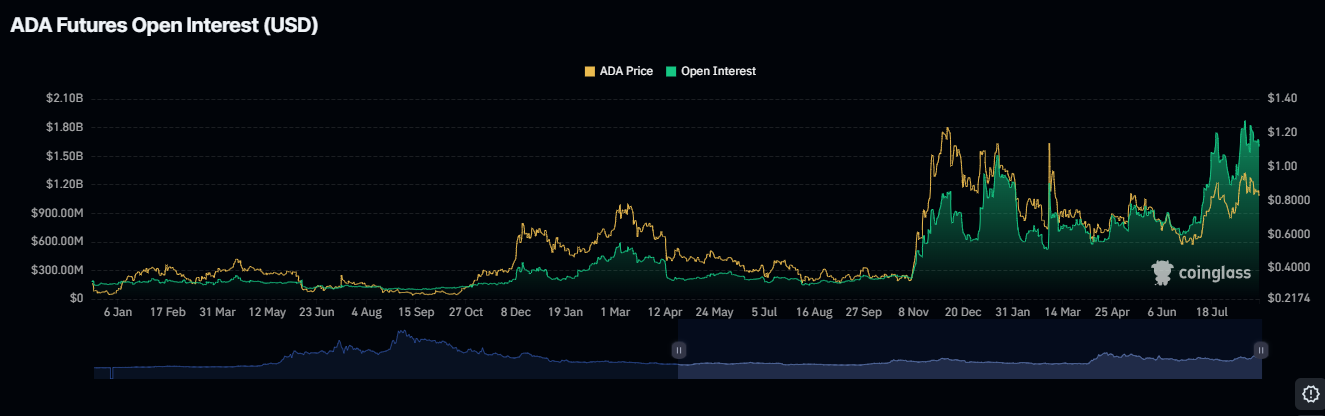Click the ADA Futures Open Interest (USD) title
This screenshot has width=1325, height=416.
click(164, 27)
